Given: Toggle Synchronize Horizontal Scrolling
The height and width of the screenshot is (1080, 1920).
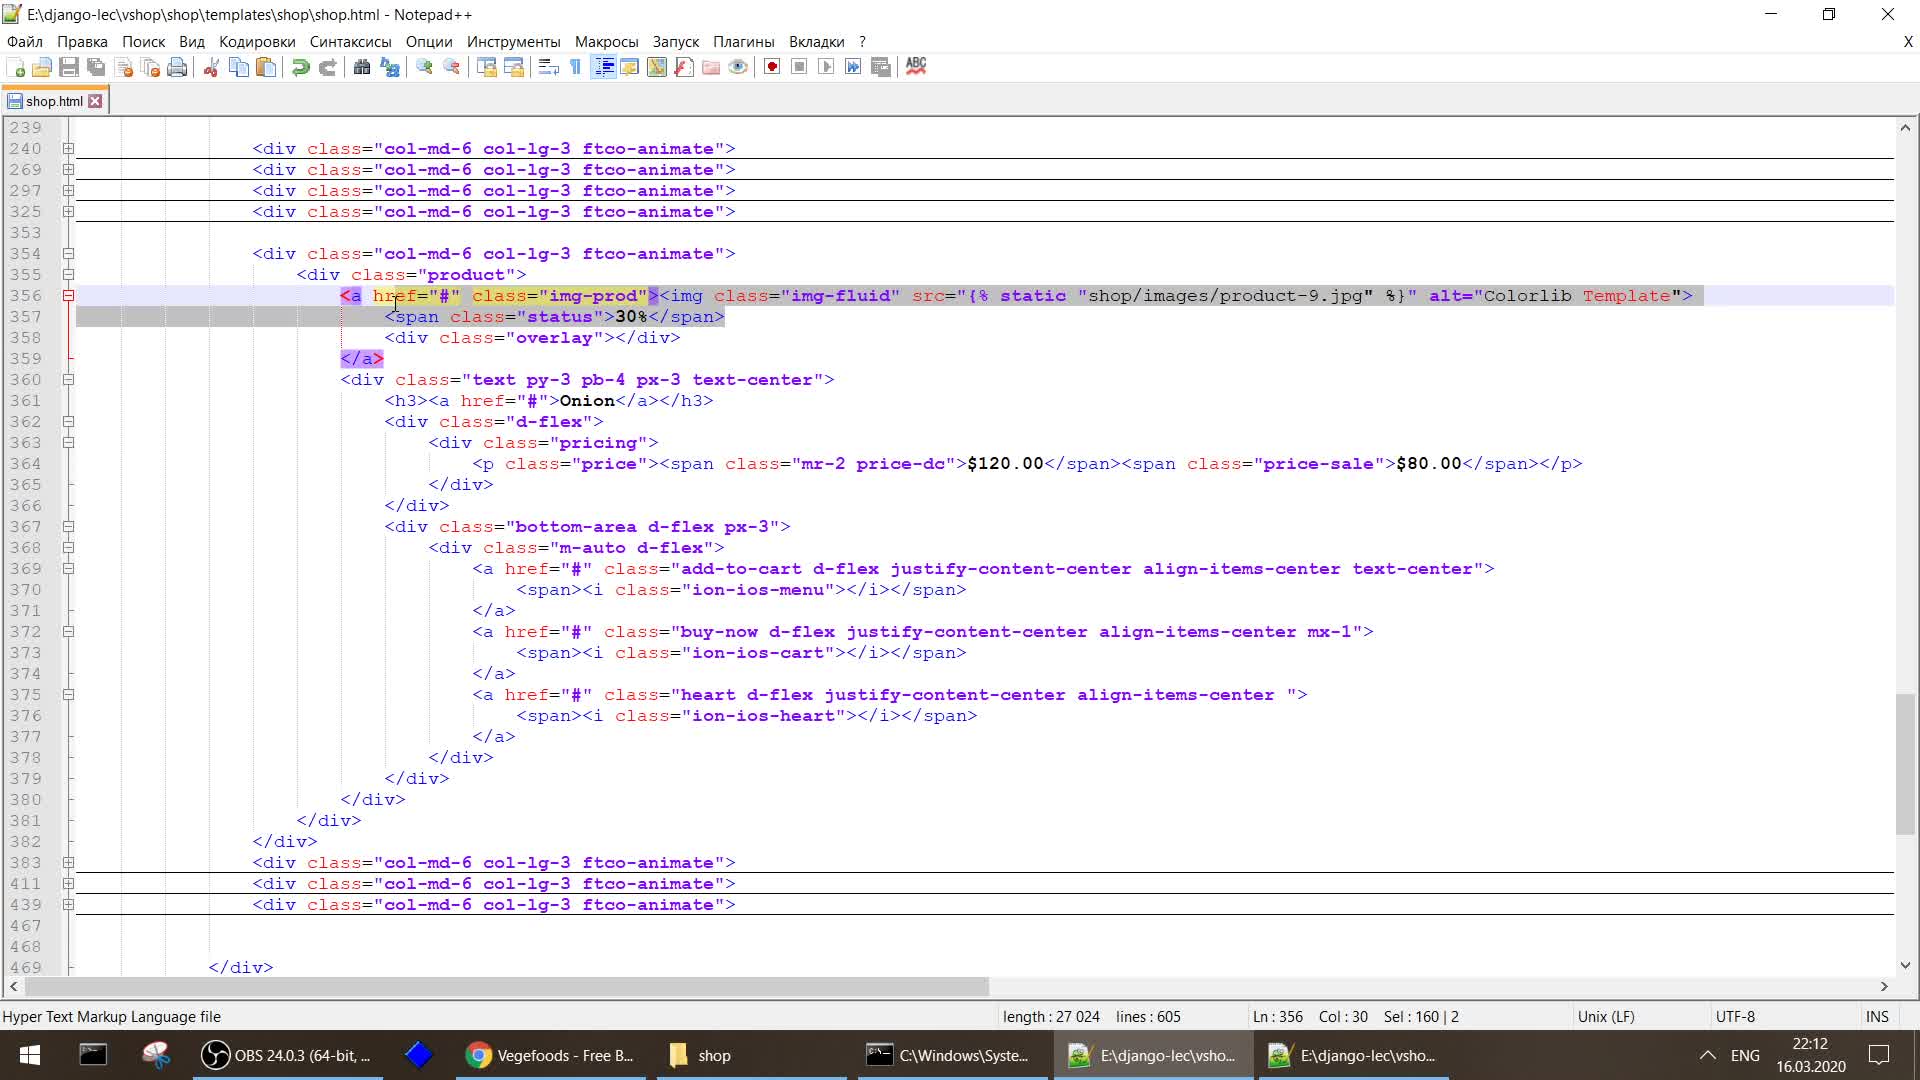Looking at the screenshot, I should click(x=514, y=67).
